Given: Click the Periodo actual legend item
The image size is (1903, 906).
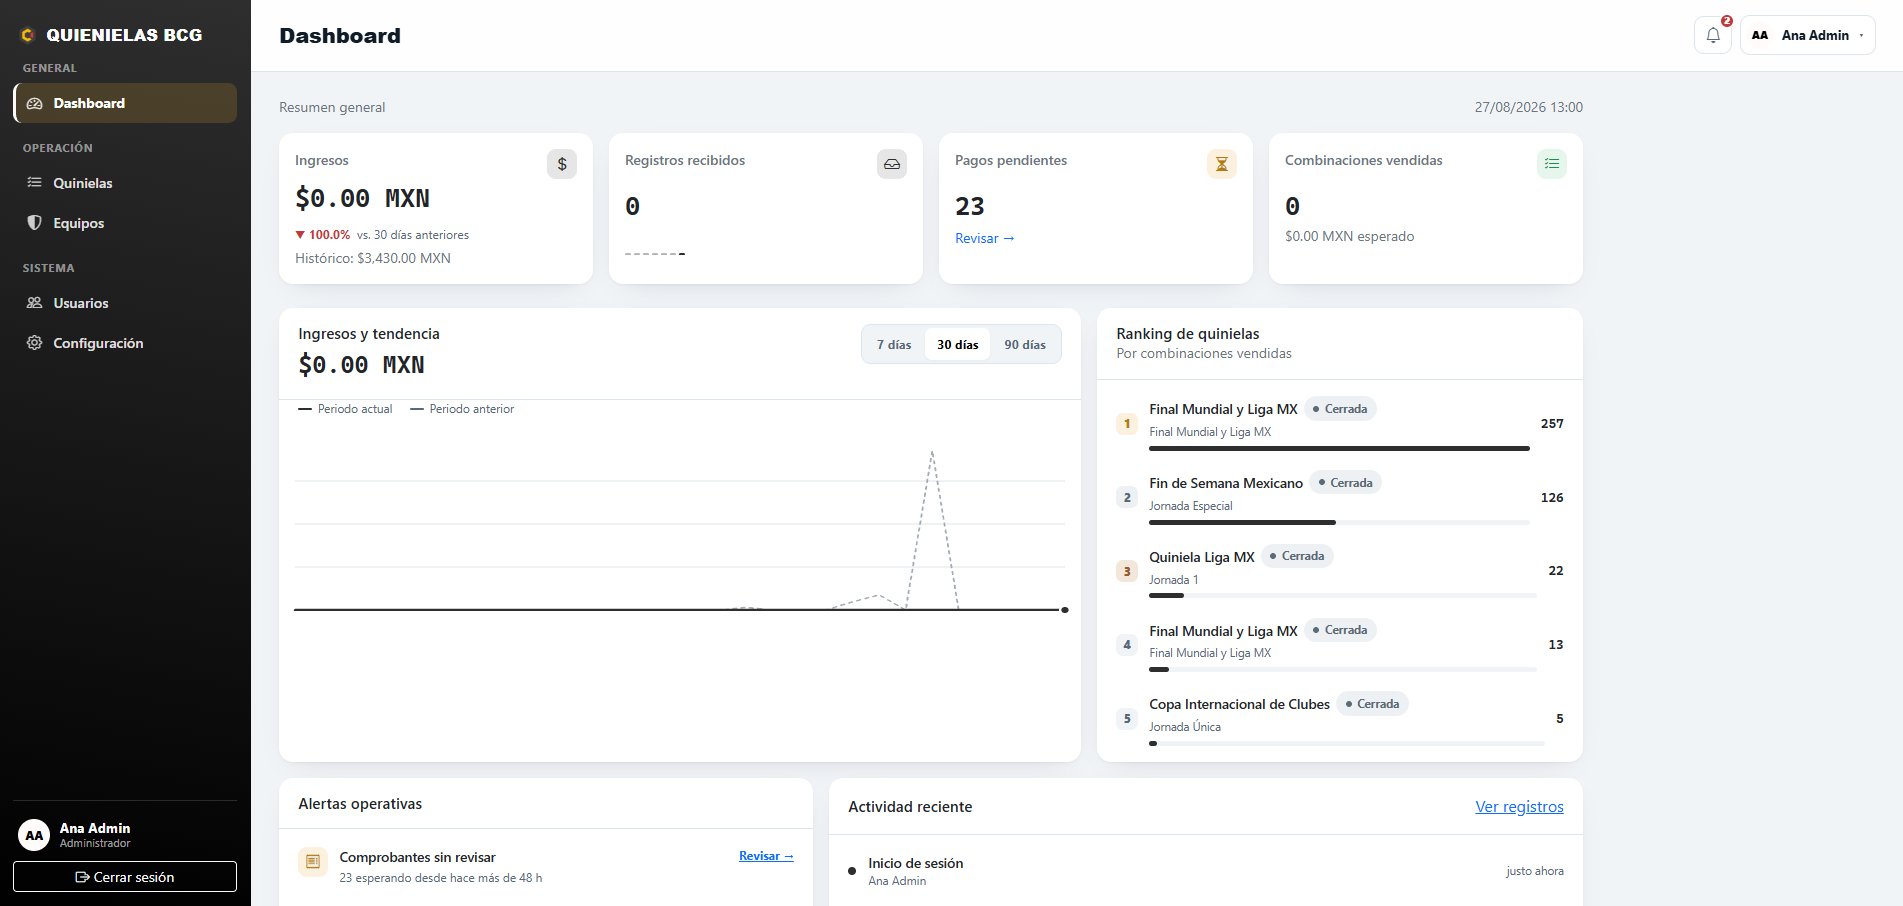Looking at the screenshot, I should tap(345, 409).
